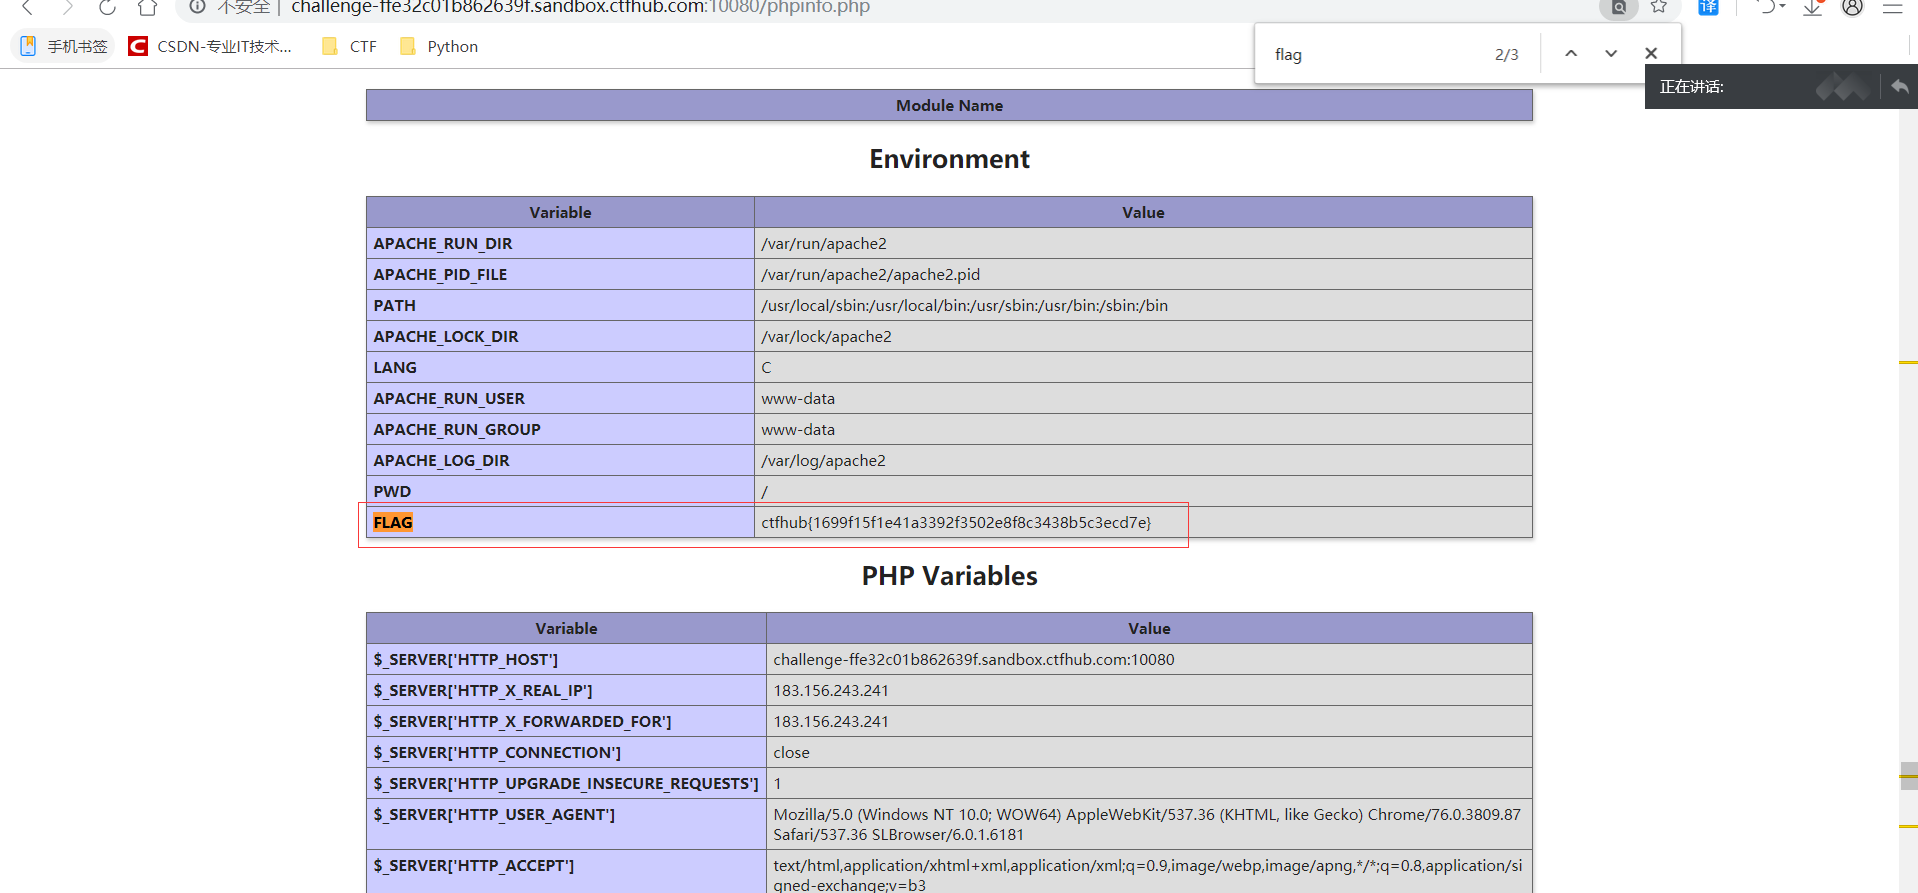
Task: Click the '正在讲话:' overlay label
Action: tap(1692, 87)
